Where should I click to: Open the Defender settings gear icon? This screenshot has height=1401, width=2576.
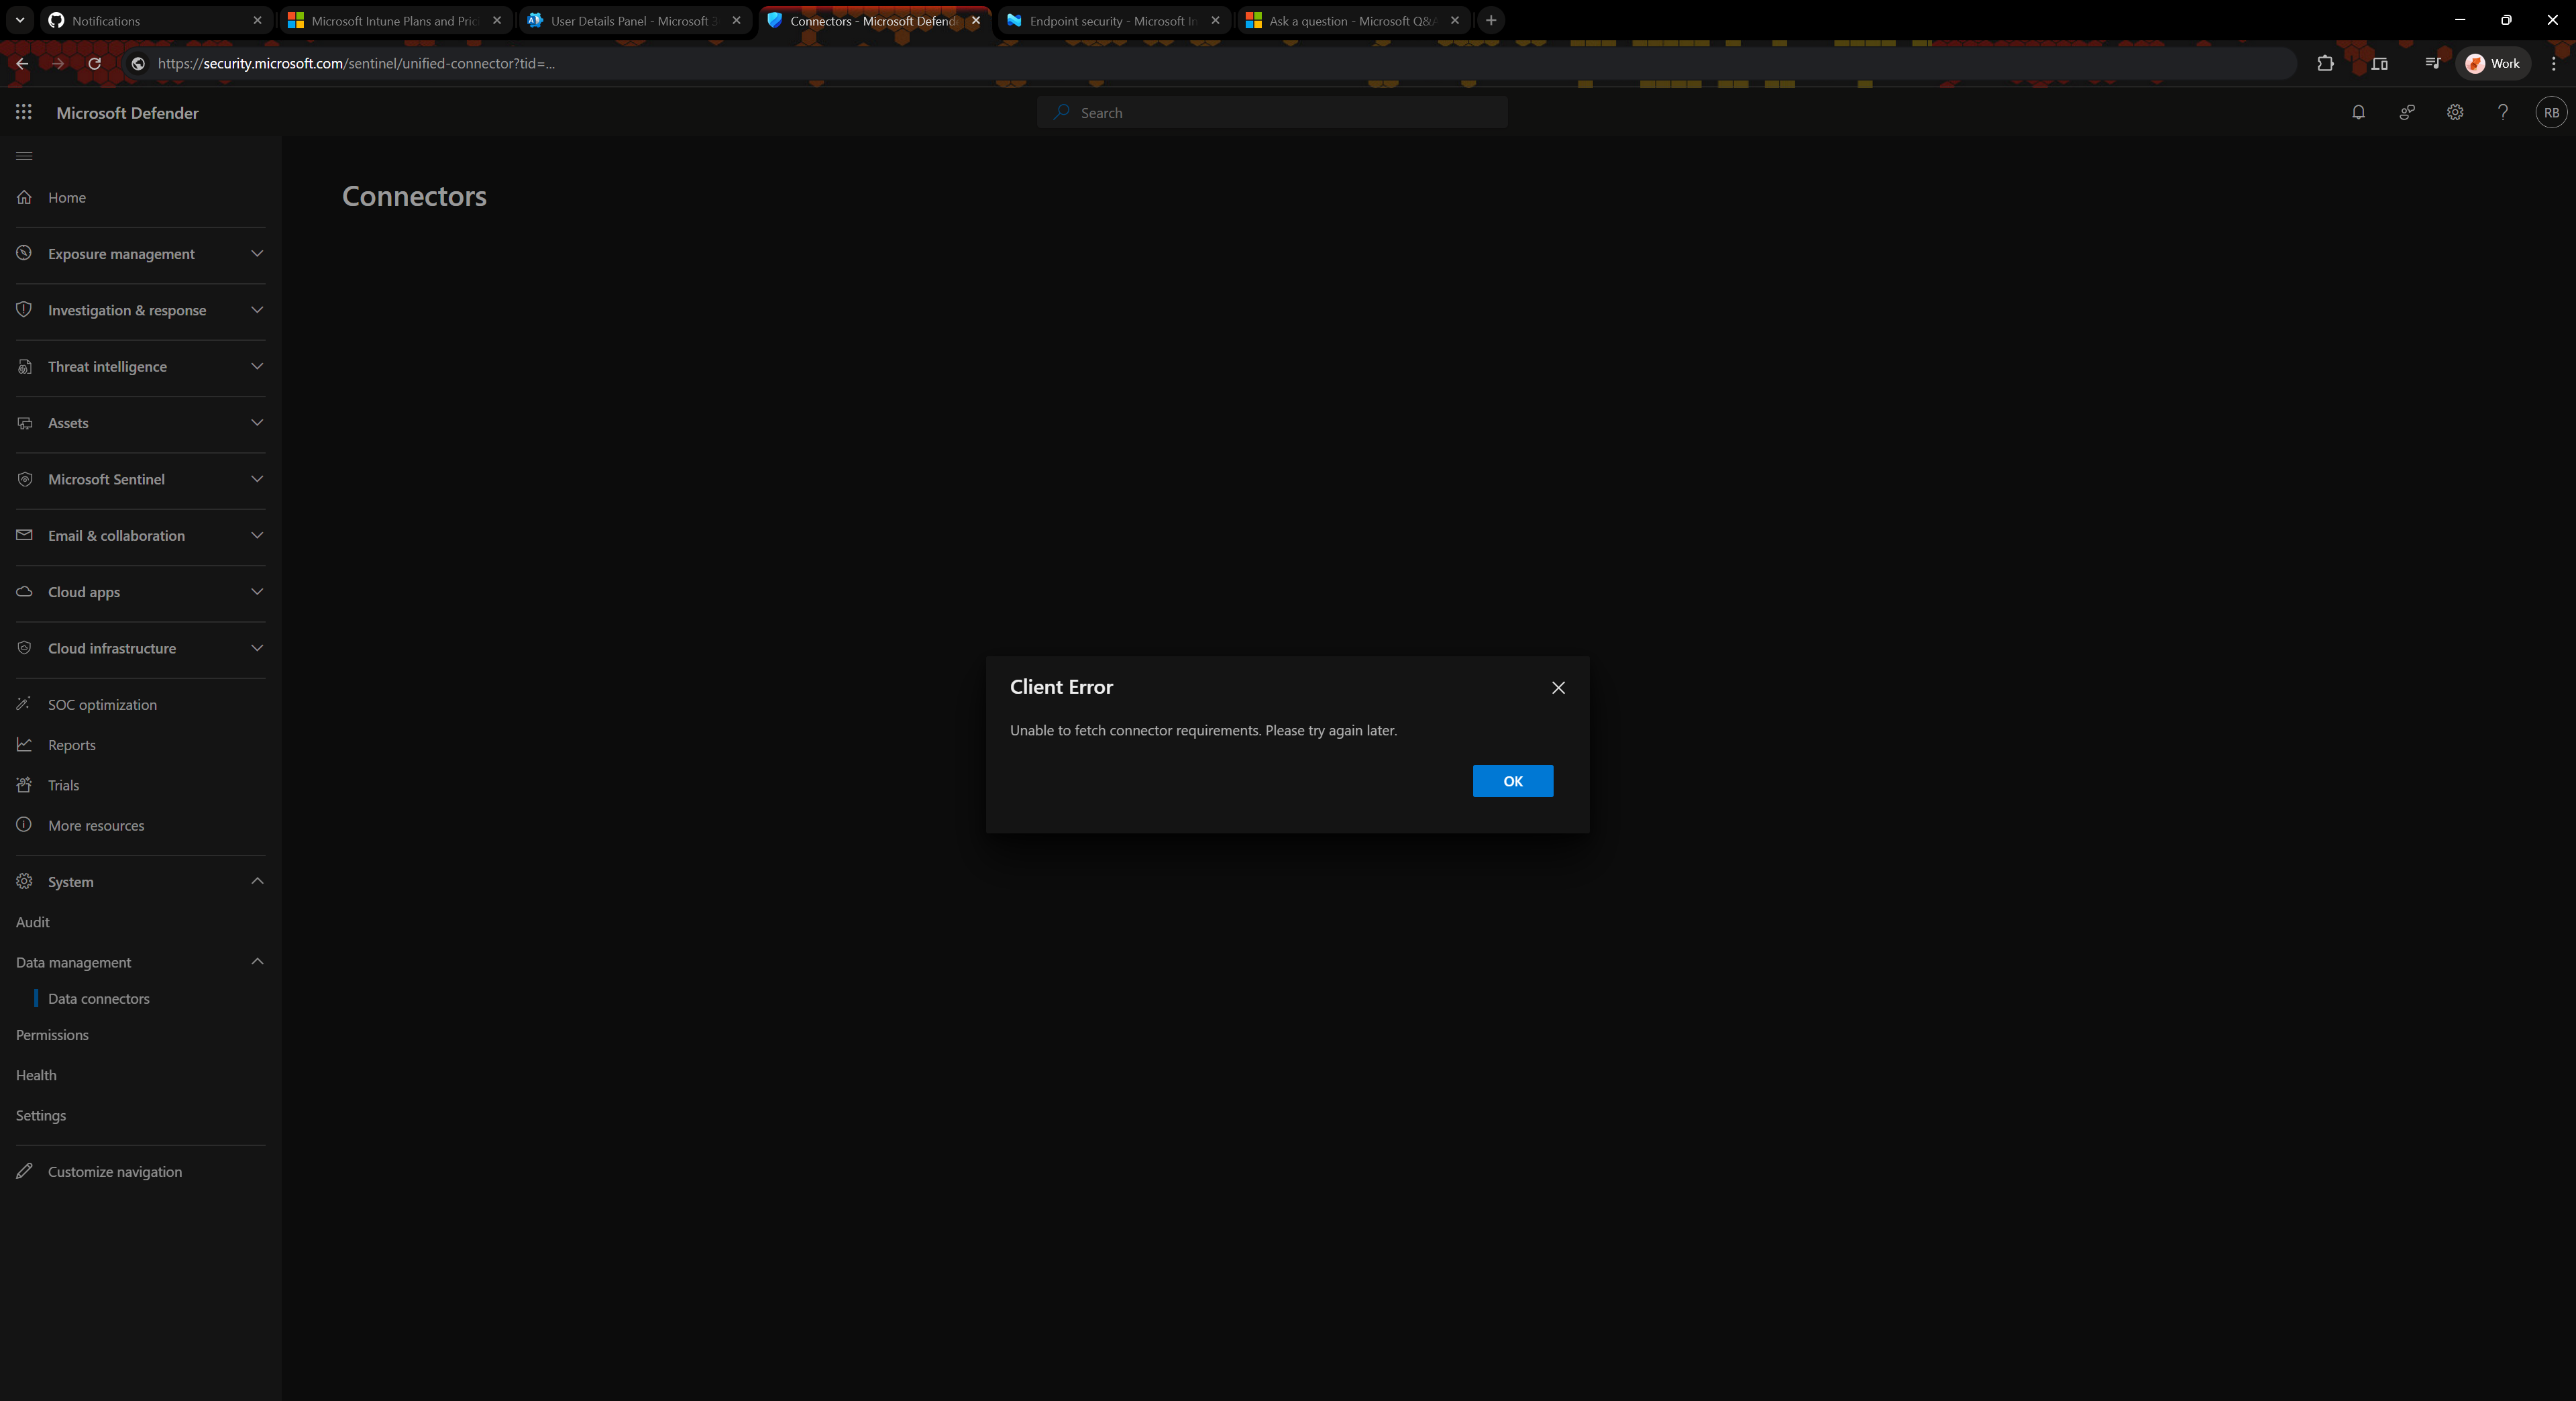point(2455,112)
